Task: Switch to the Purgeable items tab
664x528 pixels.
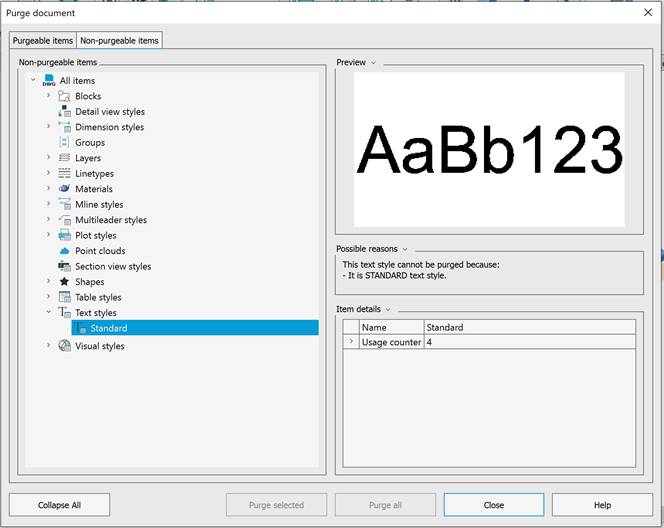Action: coord(43,41)
